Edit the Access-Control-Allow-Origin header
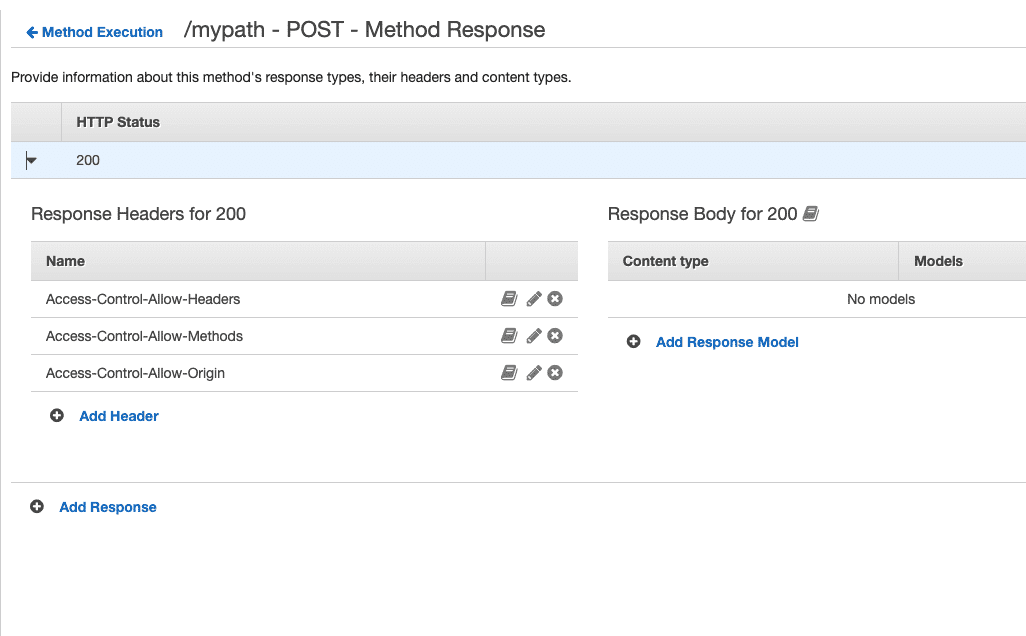Image resolution: width=1026 pixels, height=636 pixels. coord(534,373)
